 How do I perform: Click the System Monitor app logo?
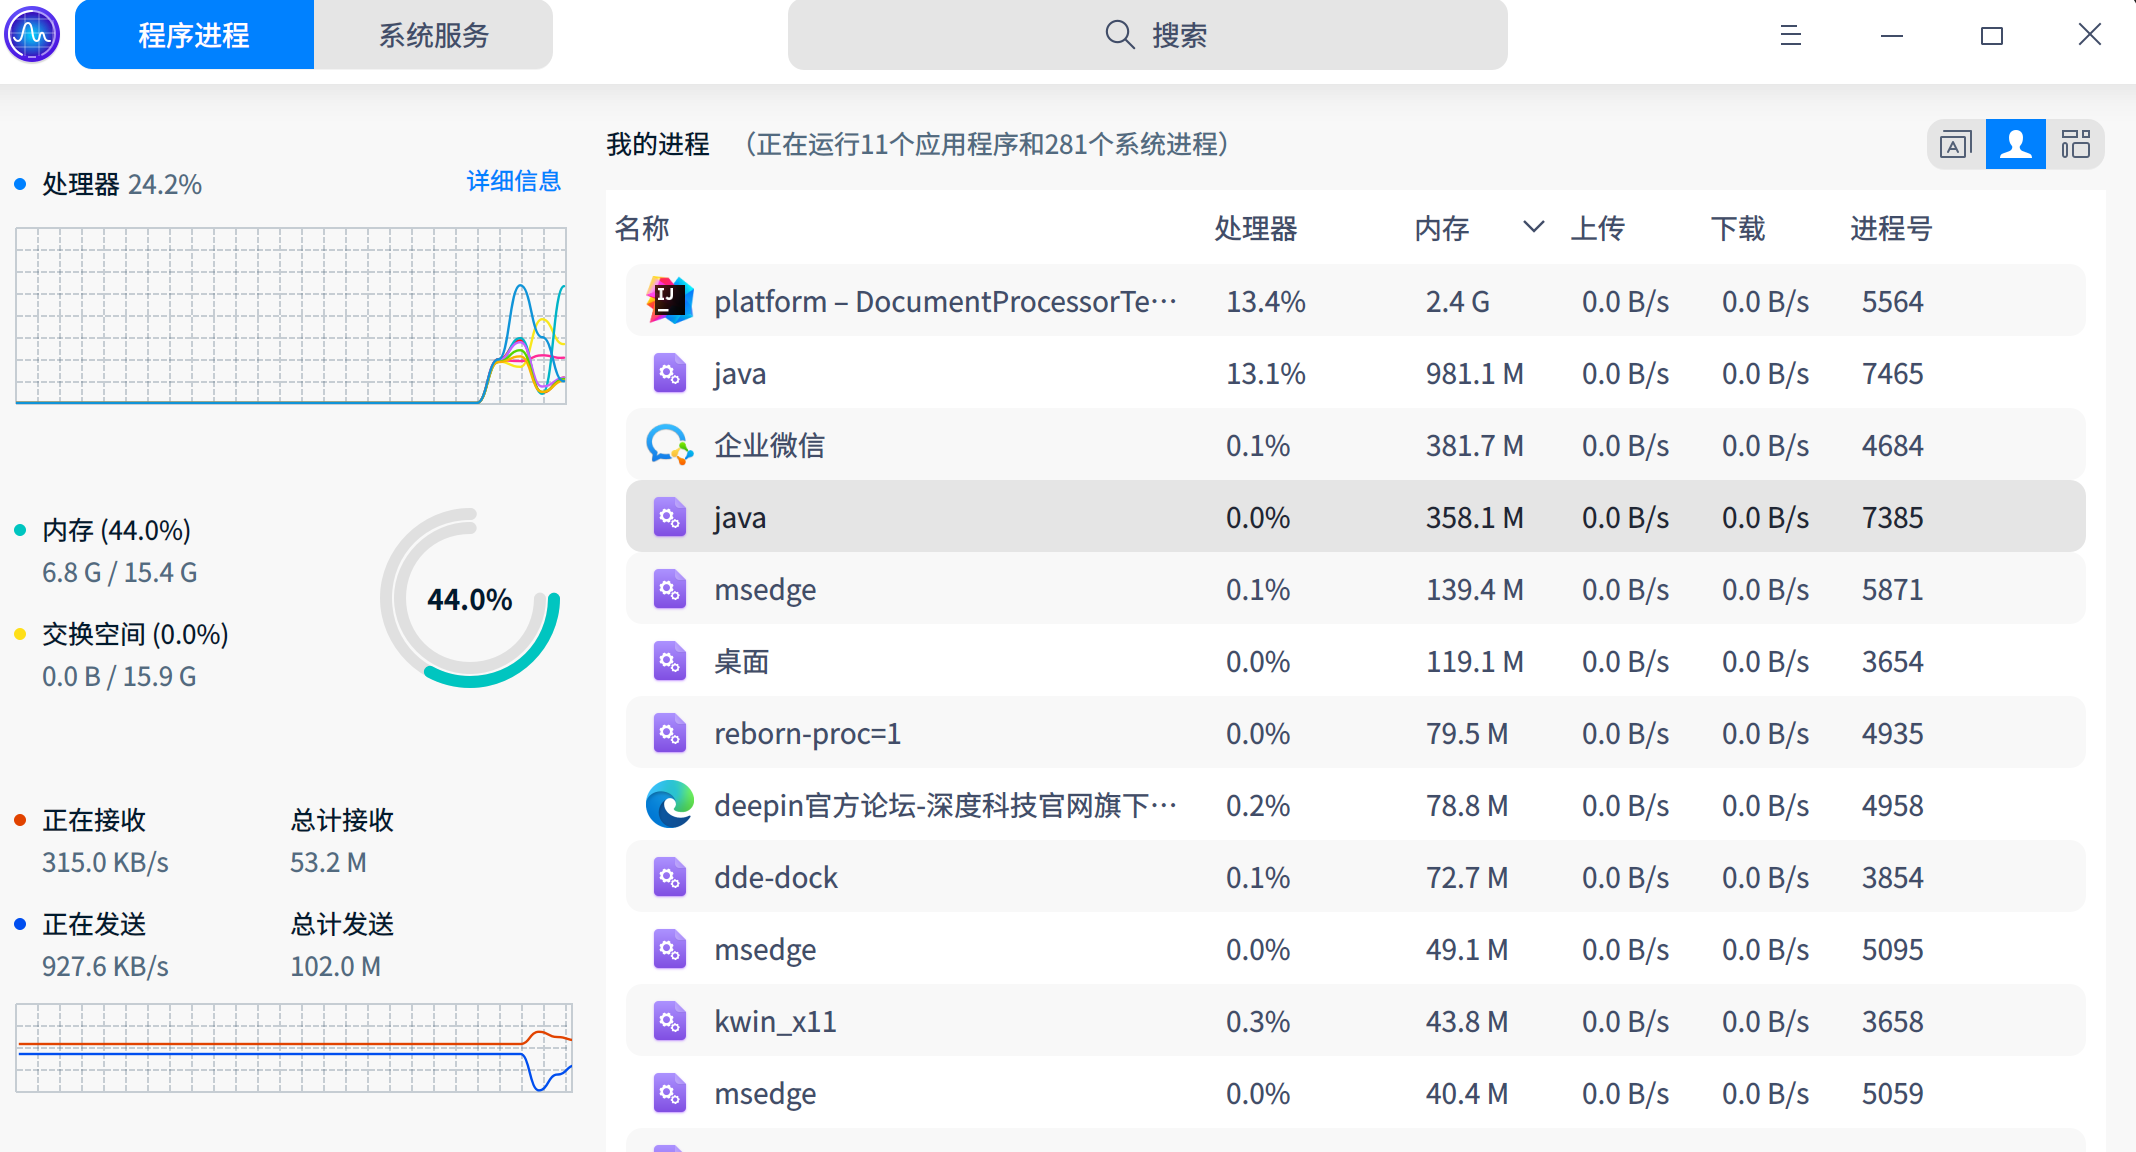click(x=32, y=34)
